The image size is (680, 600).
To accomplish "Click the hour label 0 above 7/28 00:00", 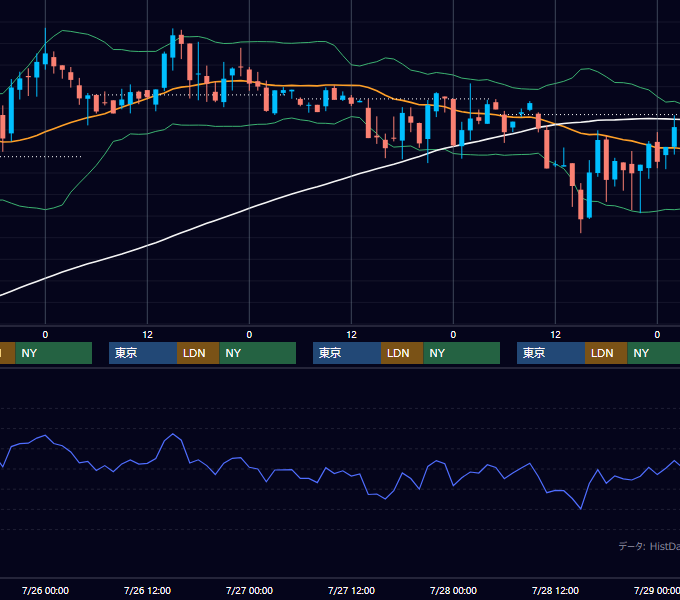I will pos(453,335).
